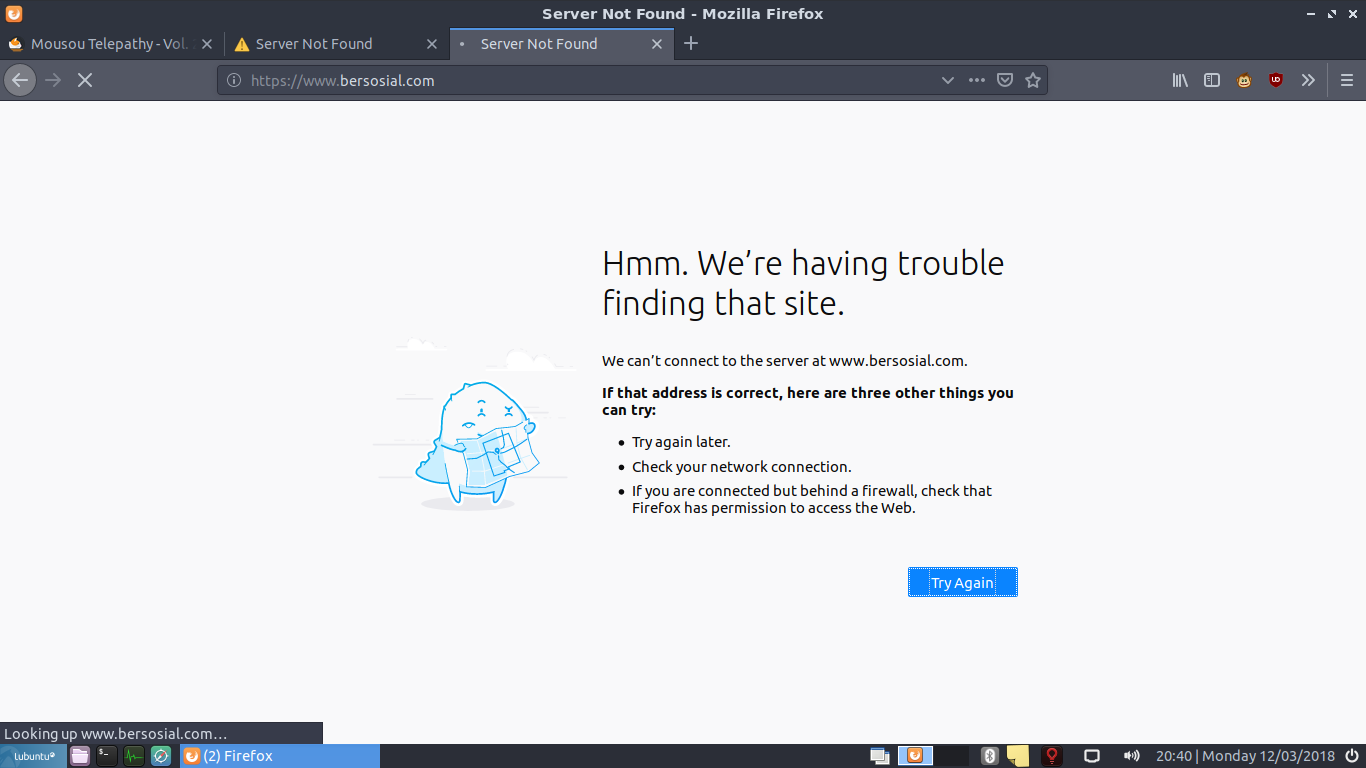Screen dimensions: 1366x768
Task: Close the Mousou Telepathy tab
Action: tap(207, 44)
